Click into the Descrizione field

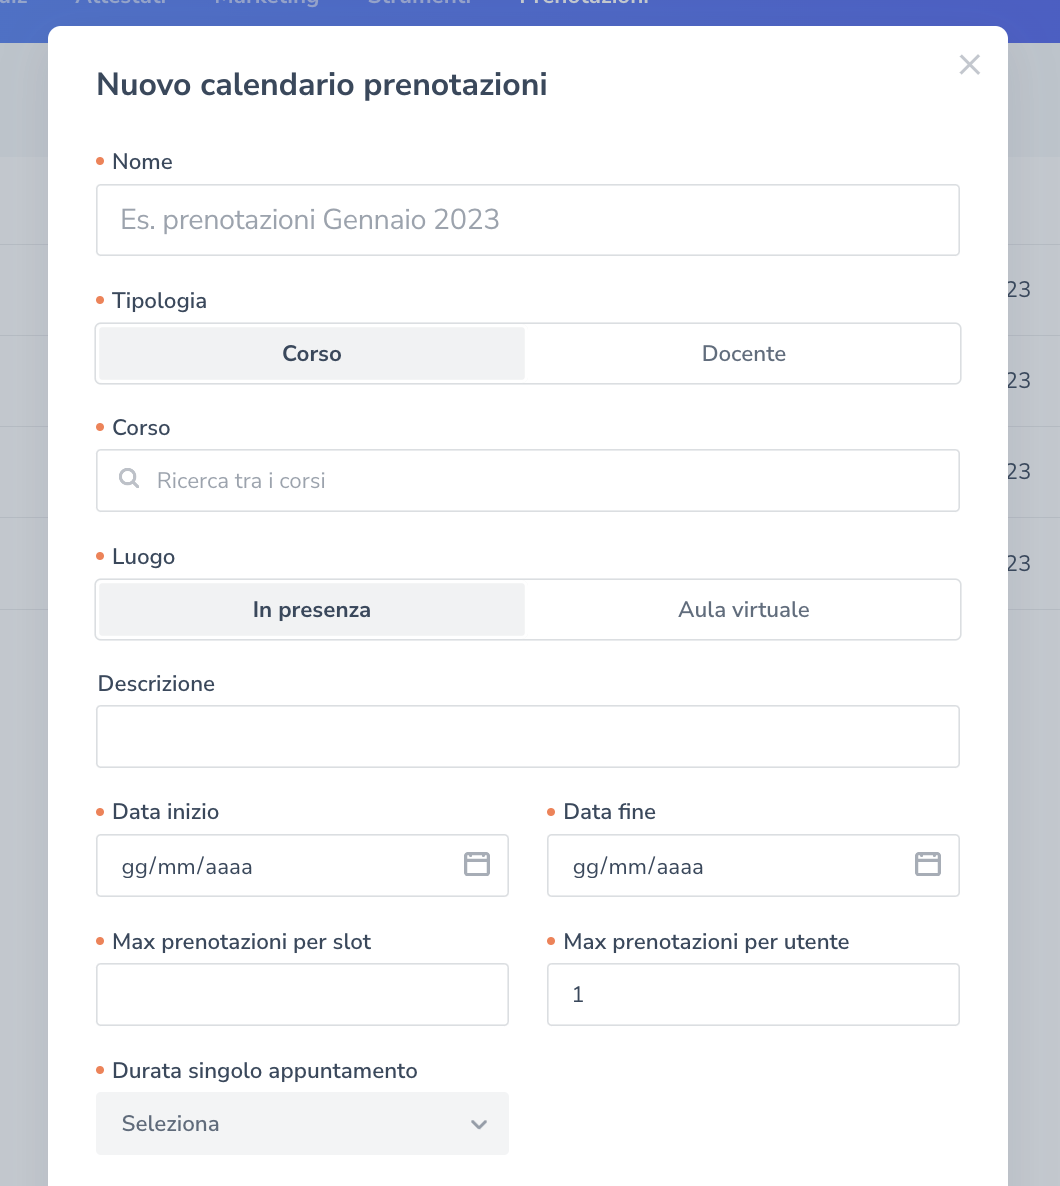[x=527, y=737]
